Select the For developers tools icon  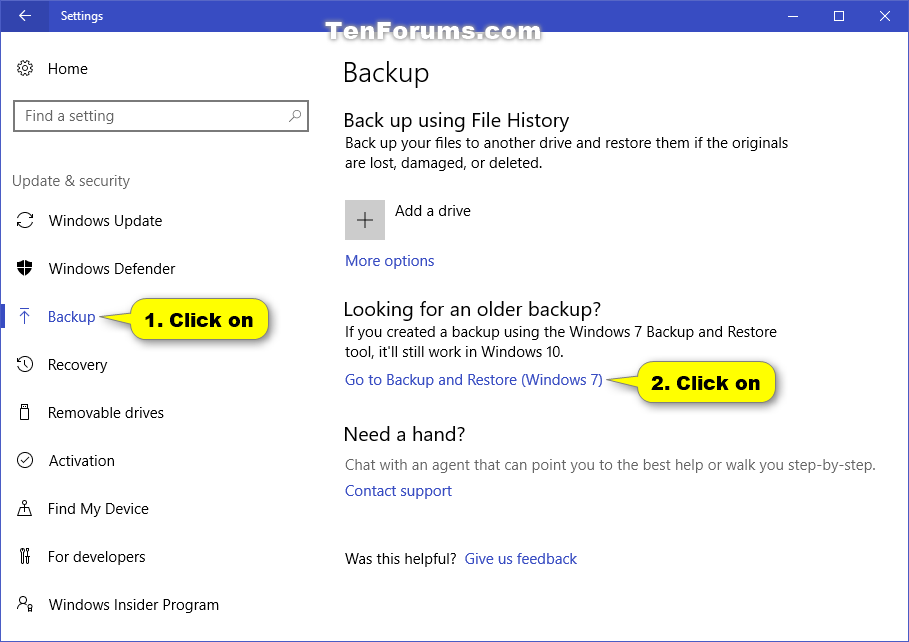point(25,556)
